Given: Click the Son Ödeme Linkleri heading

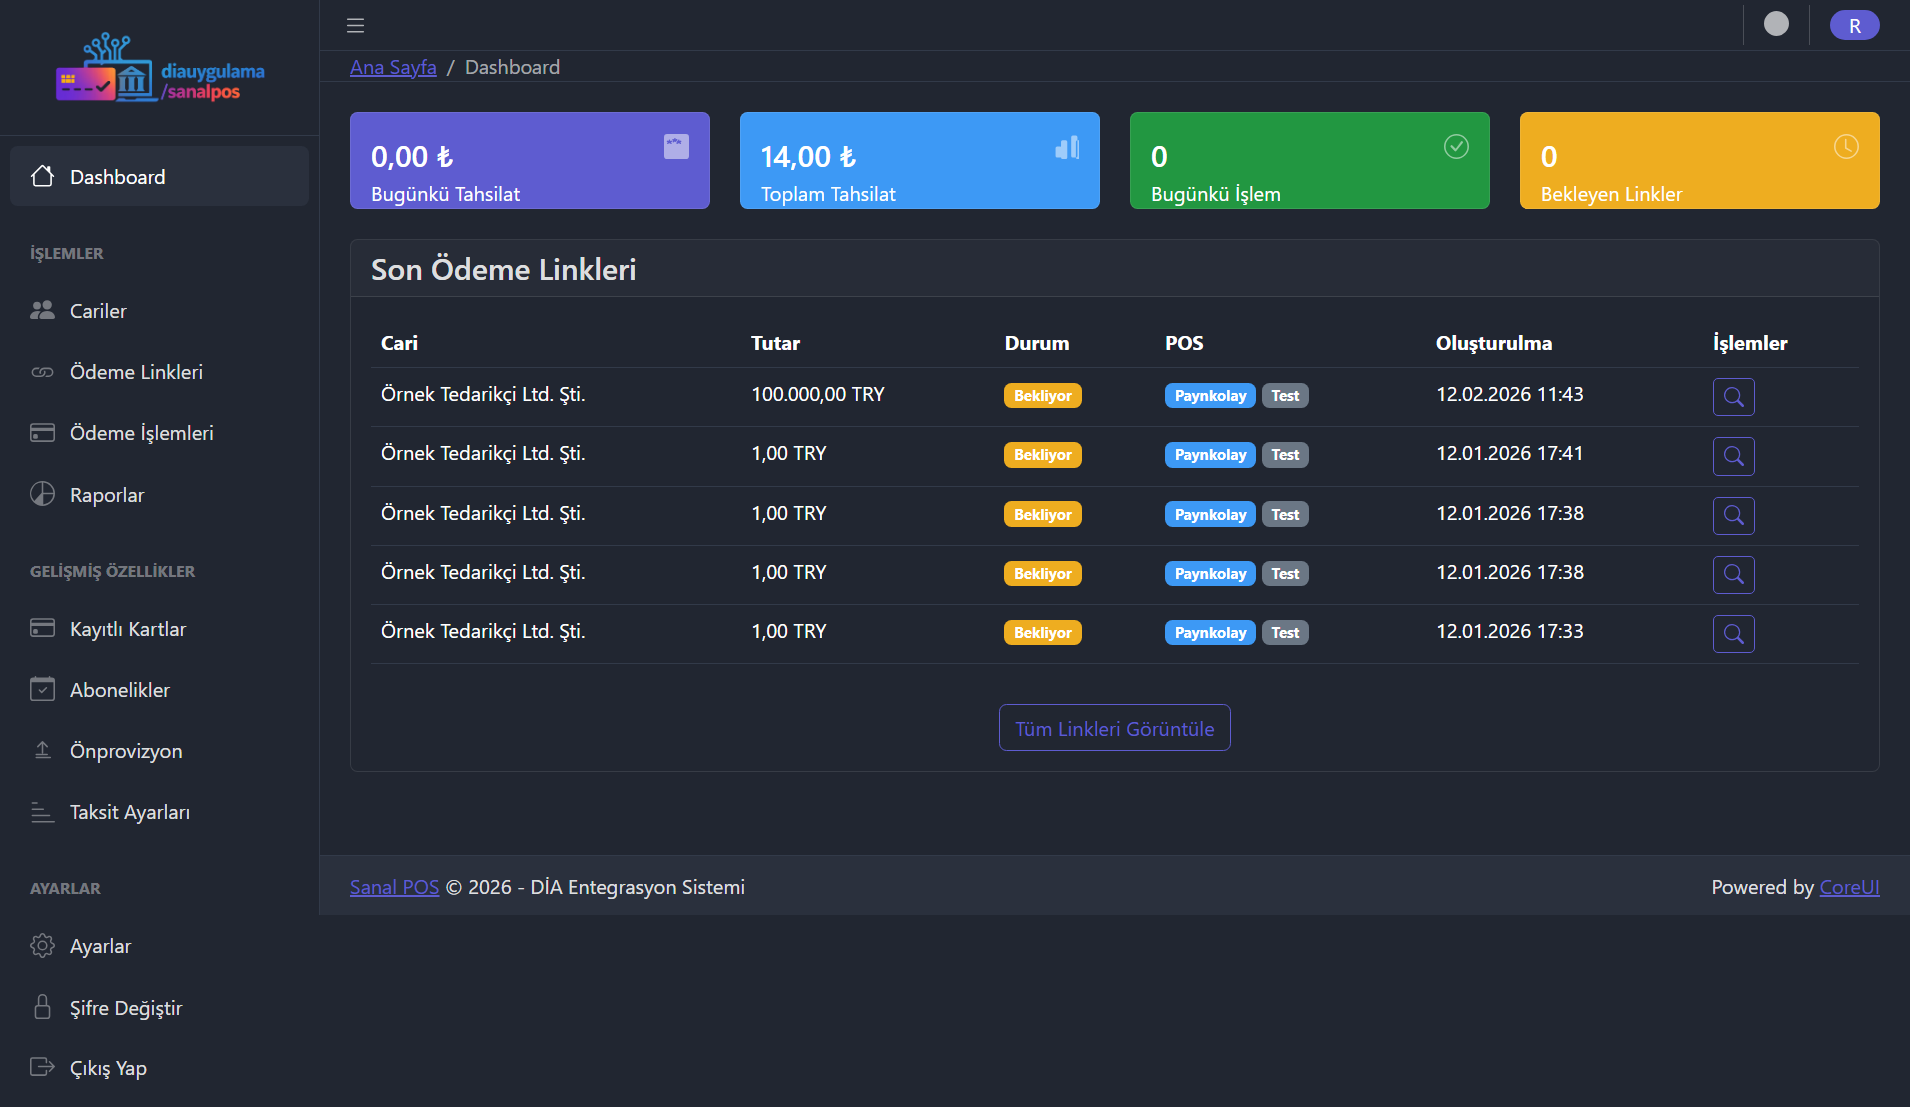Looking at the screenshot, I should [503, 269].
